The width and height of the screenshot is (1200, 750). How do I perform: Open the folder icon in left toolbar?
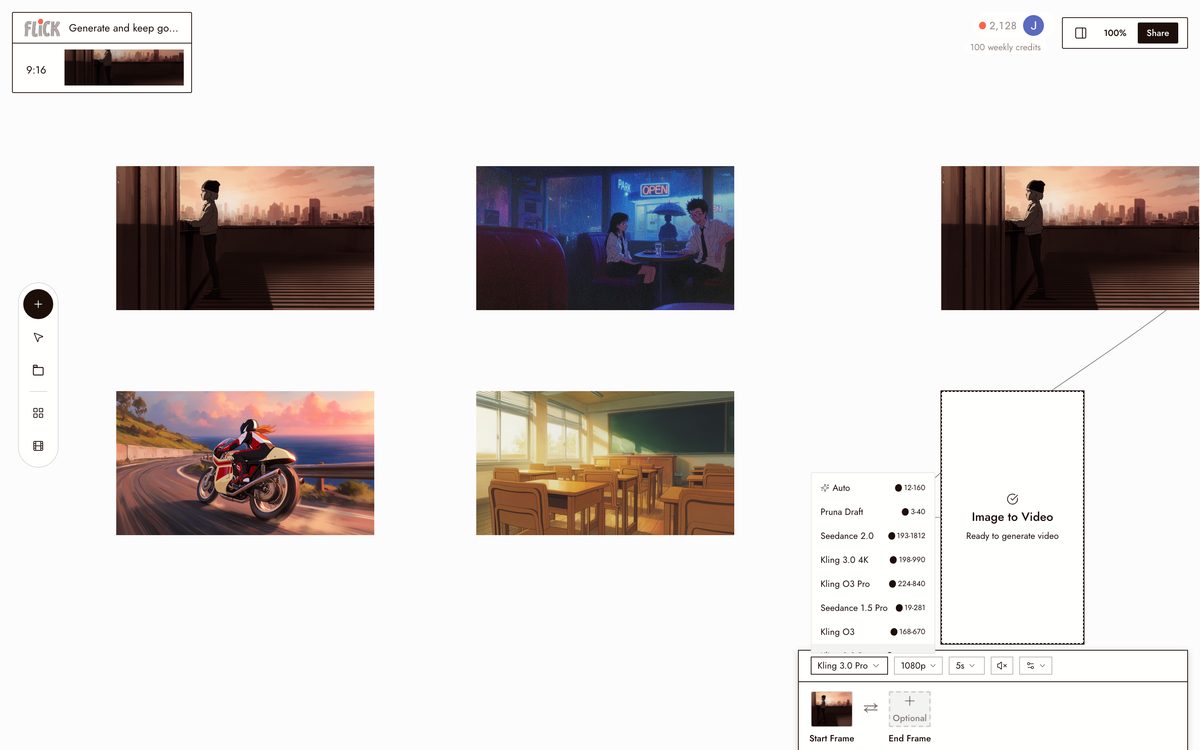pyautogui.click(x=38, y=370)
